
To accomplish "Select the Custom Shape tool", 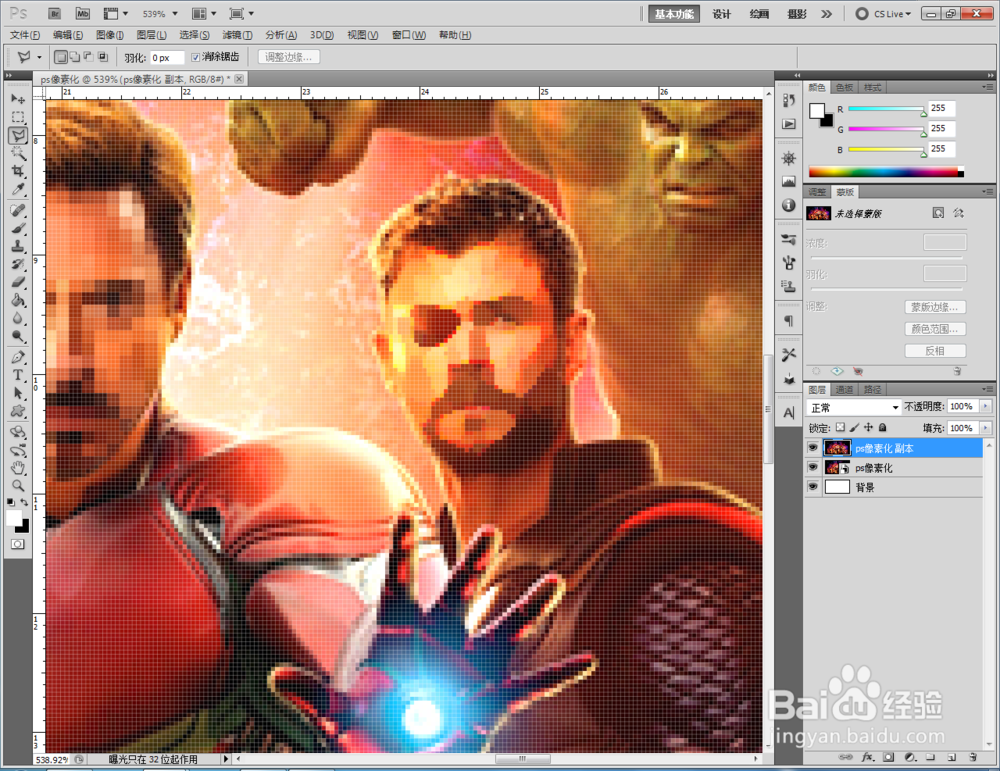I will tap(18, 411).
